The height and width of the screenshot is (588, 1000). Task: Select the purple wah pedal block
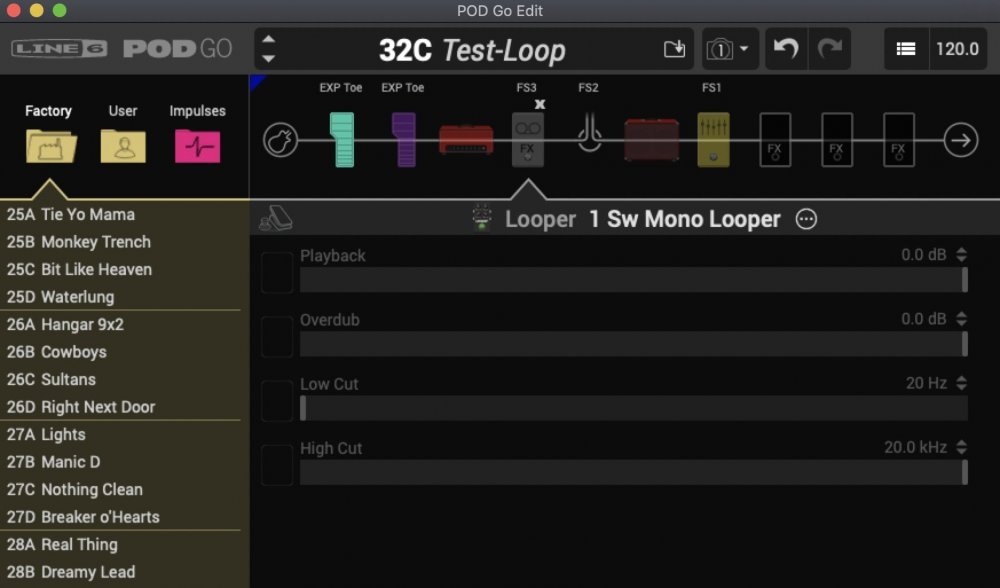404,140
